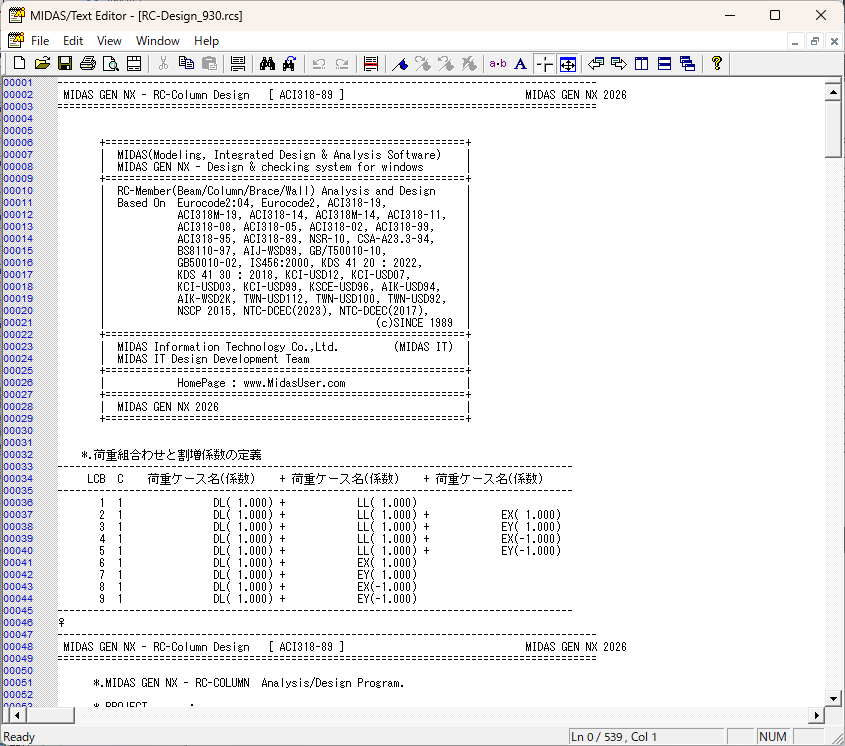The height and width of the screenshot is (746, 845).
Task: Cut selection with the scissors icon
Action: pyautogui.click(x=163, y=64)
